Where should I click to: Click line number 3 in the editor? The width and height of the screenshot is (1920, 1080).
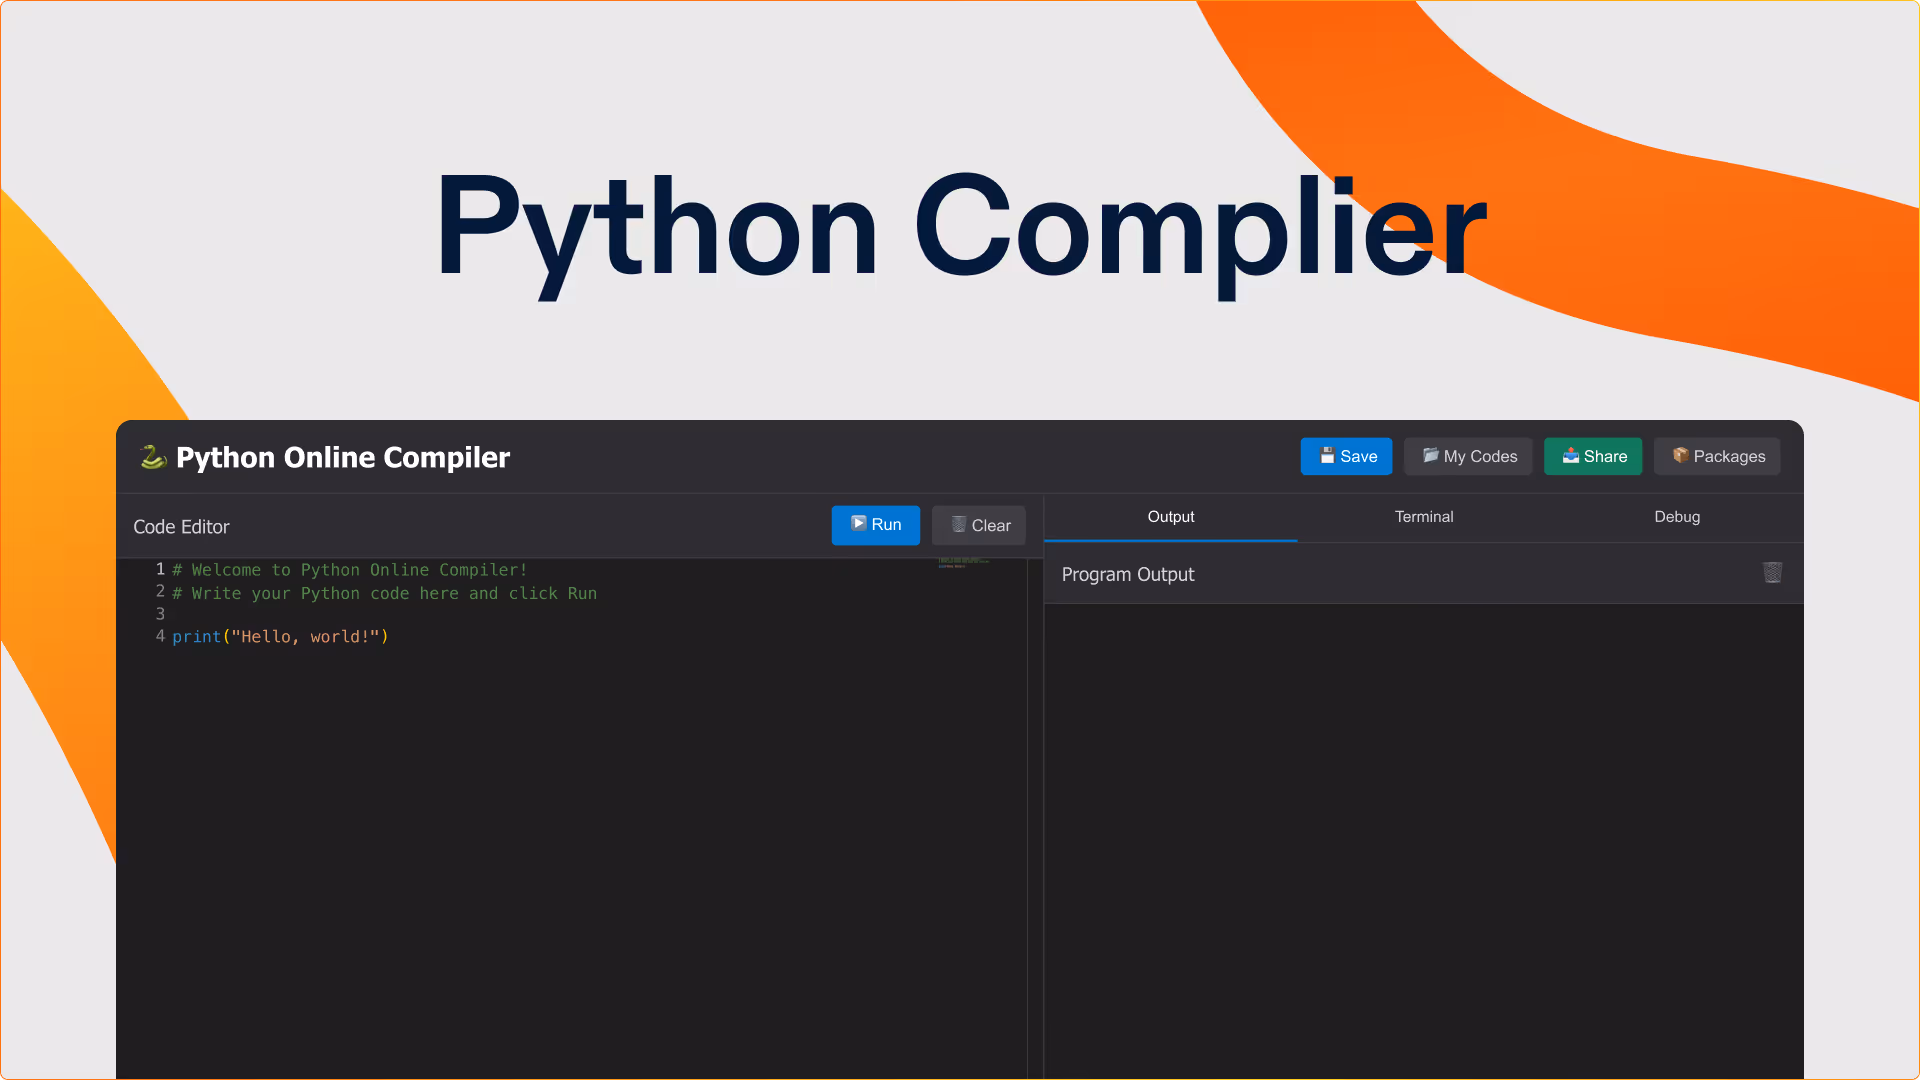tap(160, 613)
